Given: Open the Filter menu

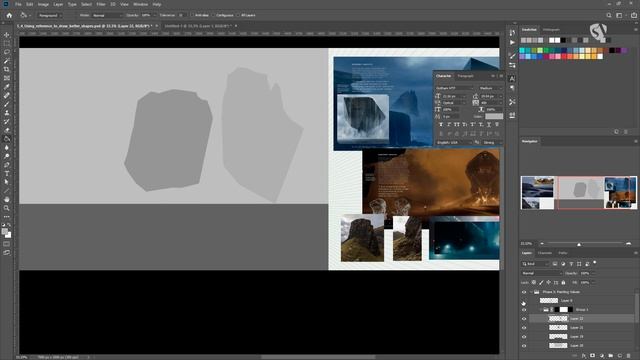Looking at the screenshot, I should pos(101,4).
